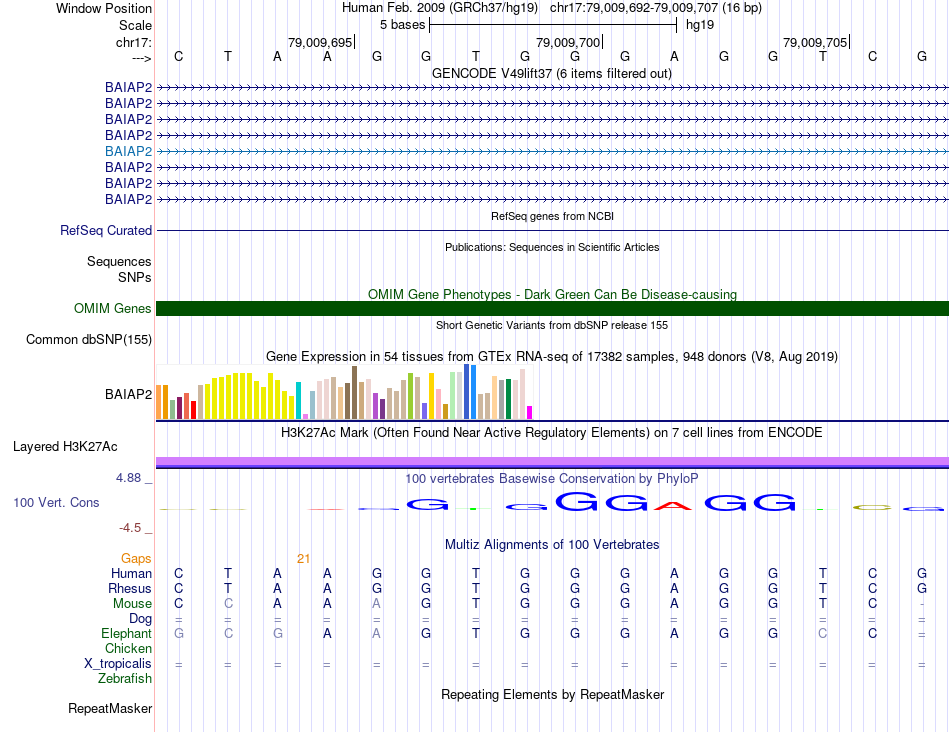This screenshot has width=950, height=732.
Task: Open the PhyloP Basewise Conservation title
Action: pyautogui.click(x=552, y=479)
